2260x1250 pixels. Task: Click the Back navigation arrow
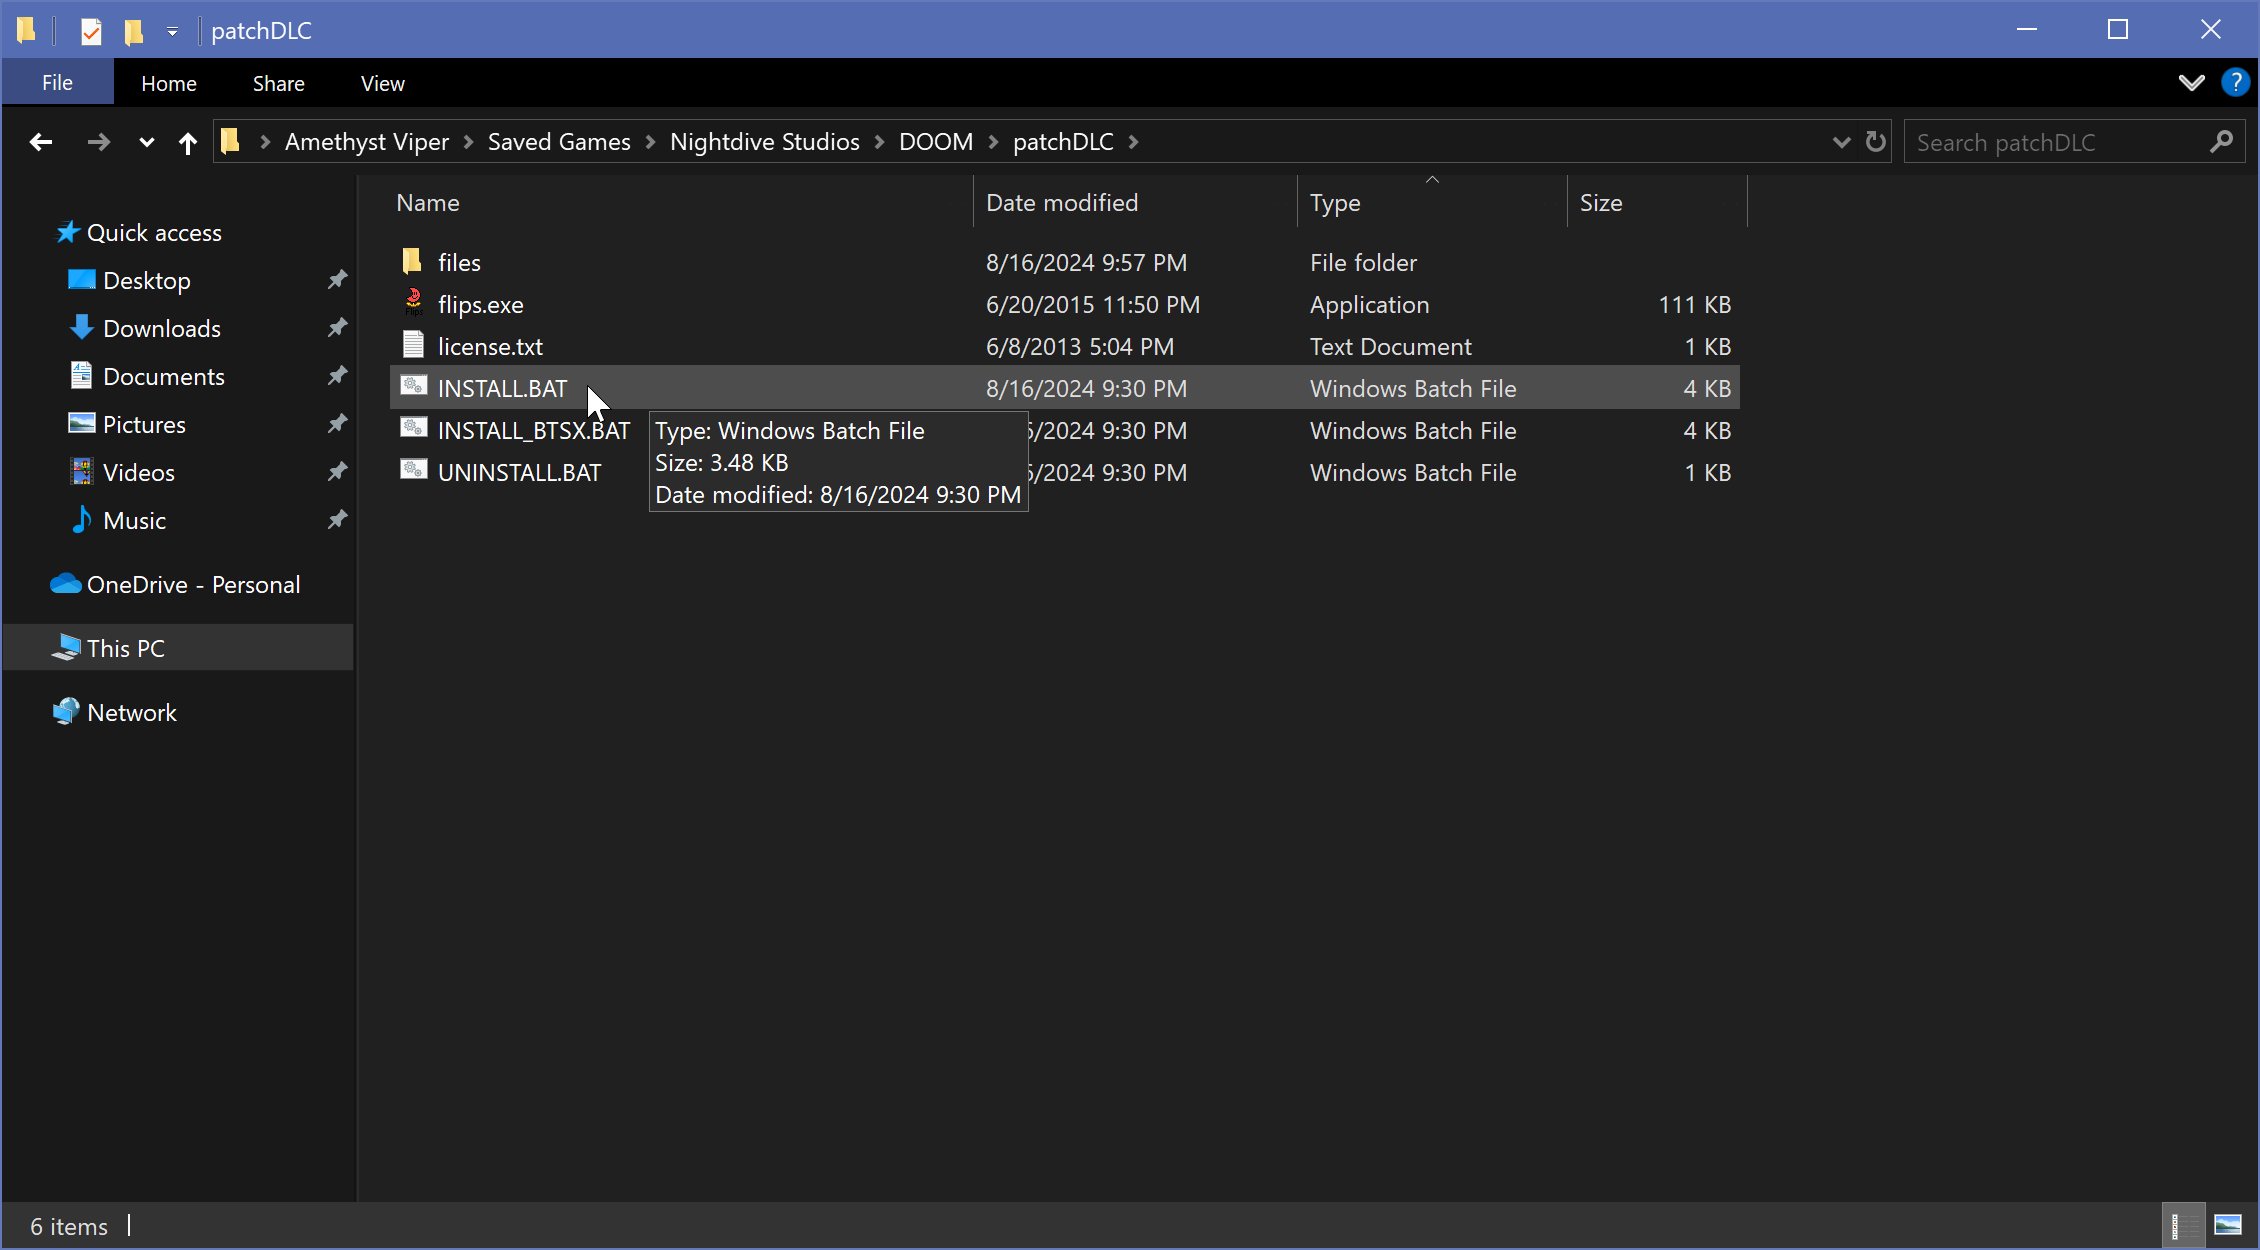tap(41, 142)
